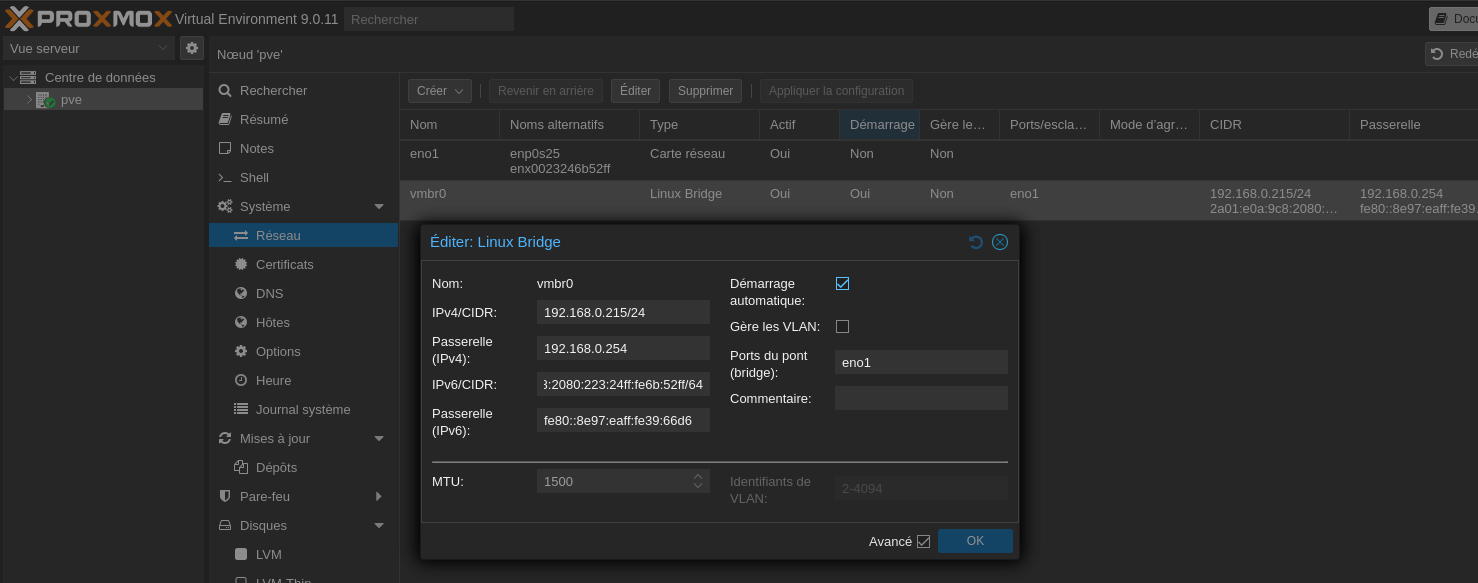Open the Journal système entry
This screenshot has width=1478, height=583.
click(x=302, y=409)
